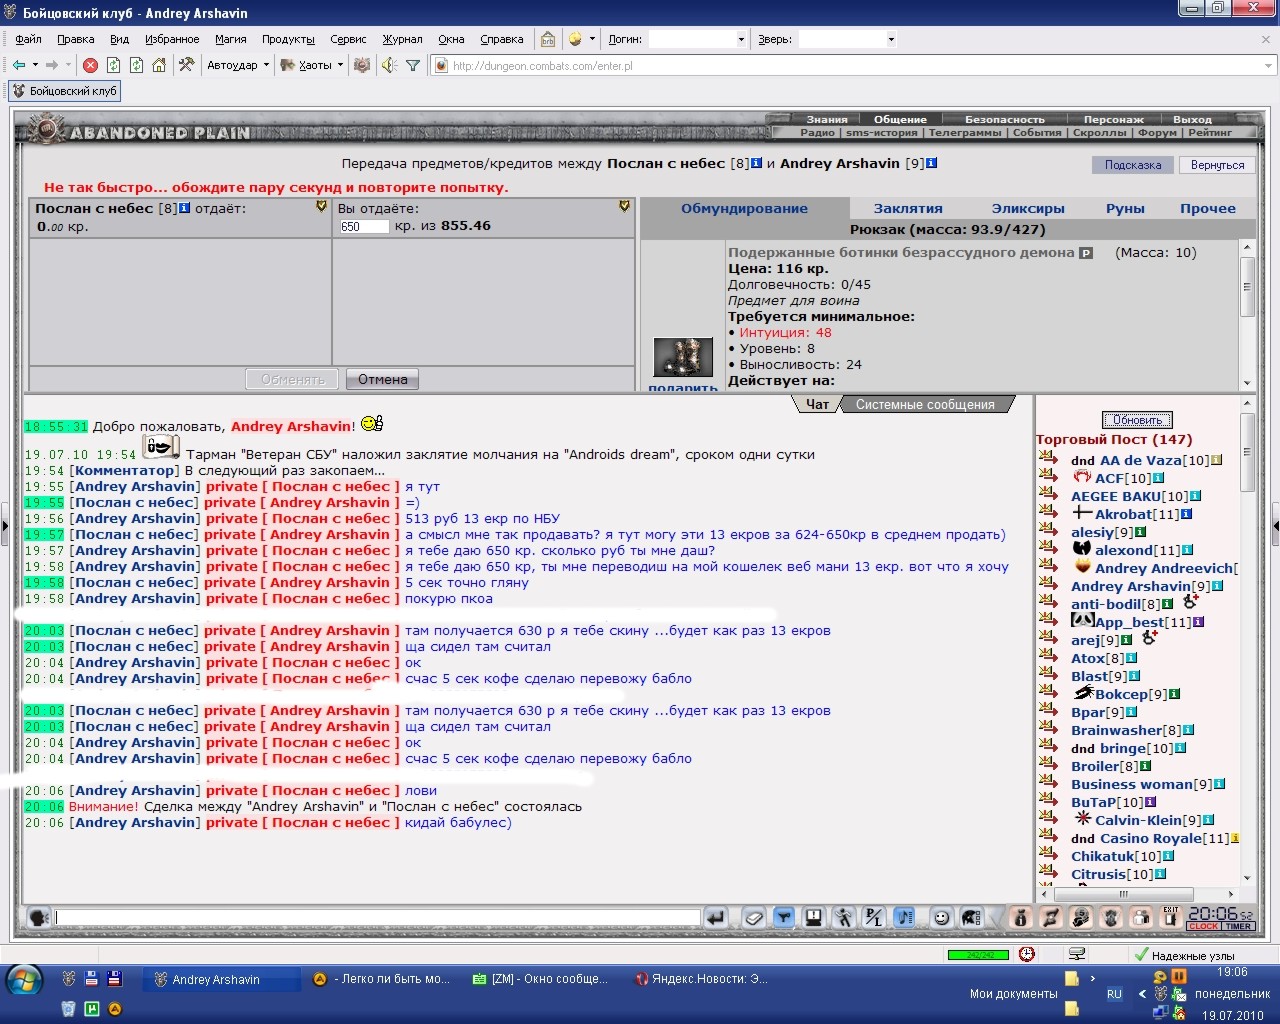Click the smiley emoticons icon in chat bar

click(x=941, y=917)
